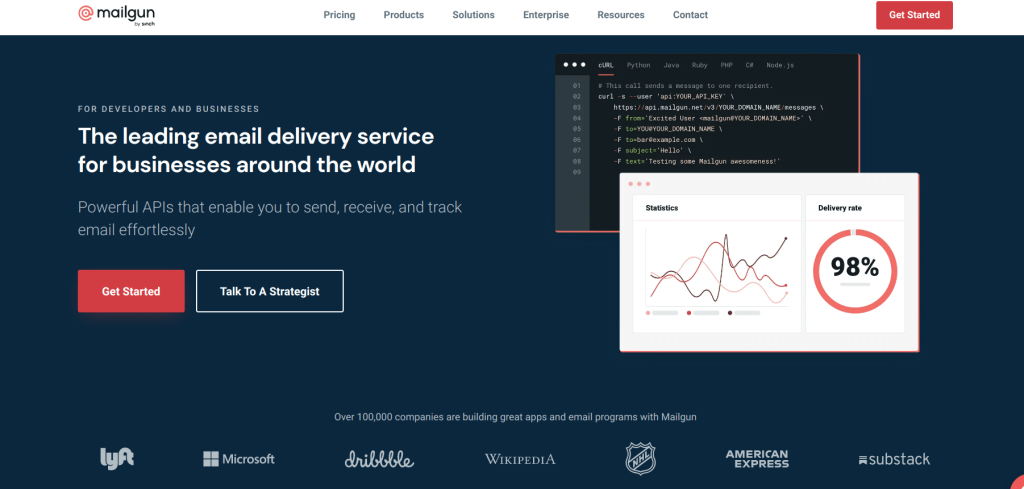
Task: Go to the Enterprise page
Action: 546,15
